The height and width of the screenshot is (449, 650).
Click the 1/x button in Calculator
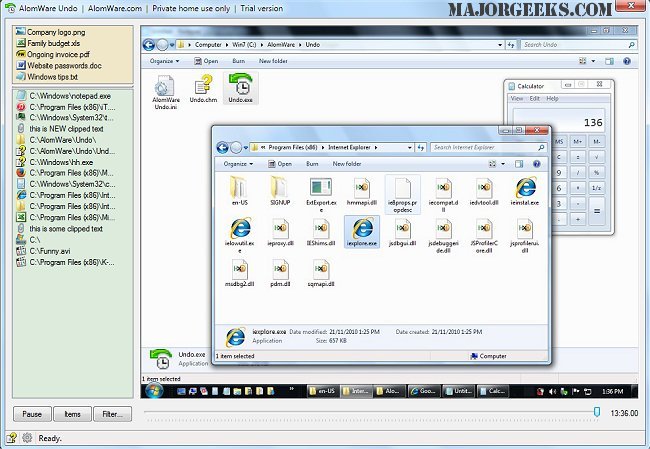point(597,188)
